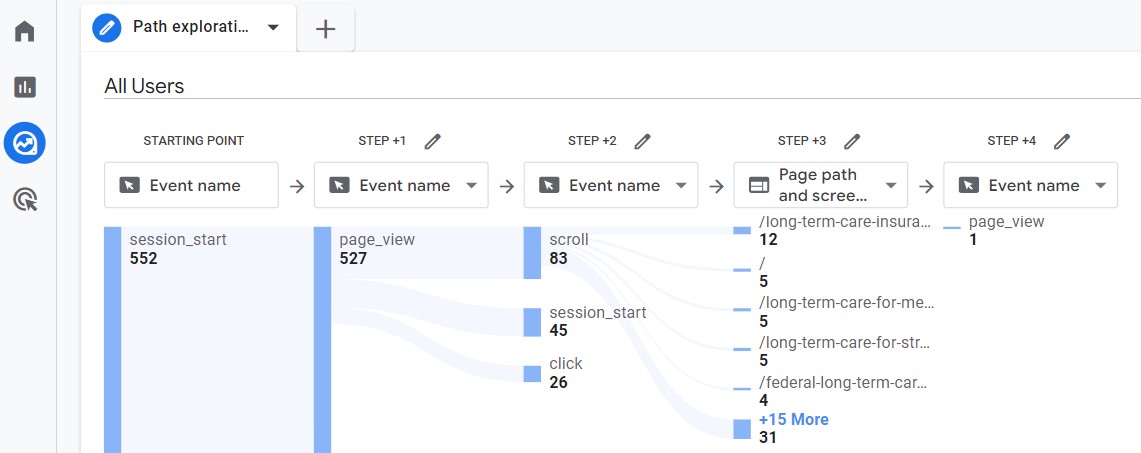Click the pencil edit icon beside STEP +2
The height and width of the screenshot is (453, 1141).
[642, 141]
